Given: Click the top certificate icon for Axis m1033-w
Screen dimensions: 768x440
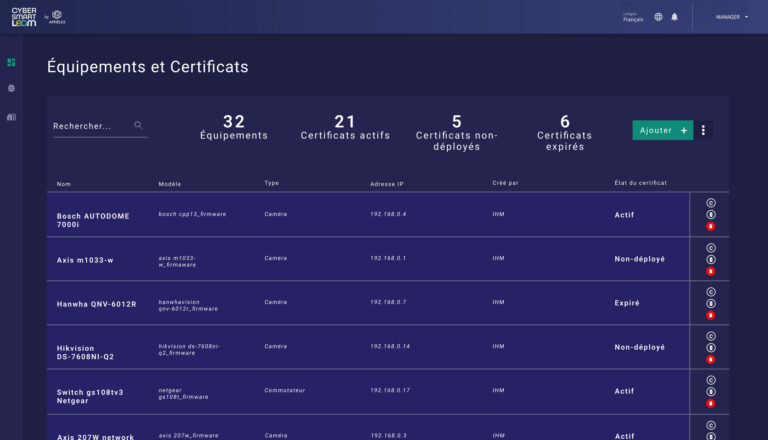Looking at the screenshot, I should click(x=711, y=247).
